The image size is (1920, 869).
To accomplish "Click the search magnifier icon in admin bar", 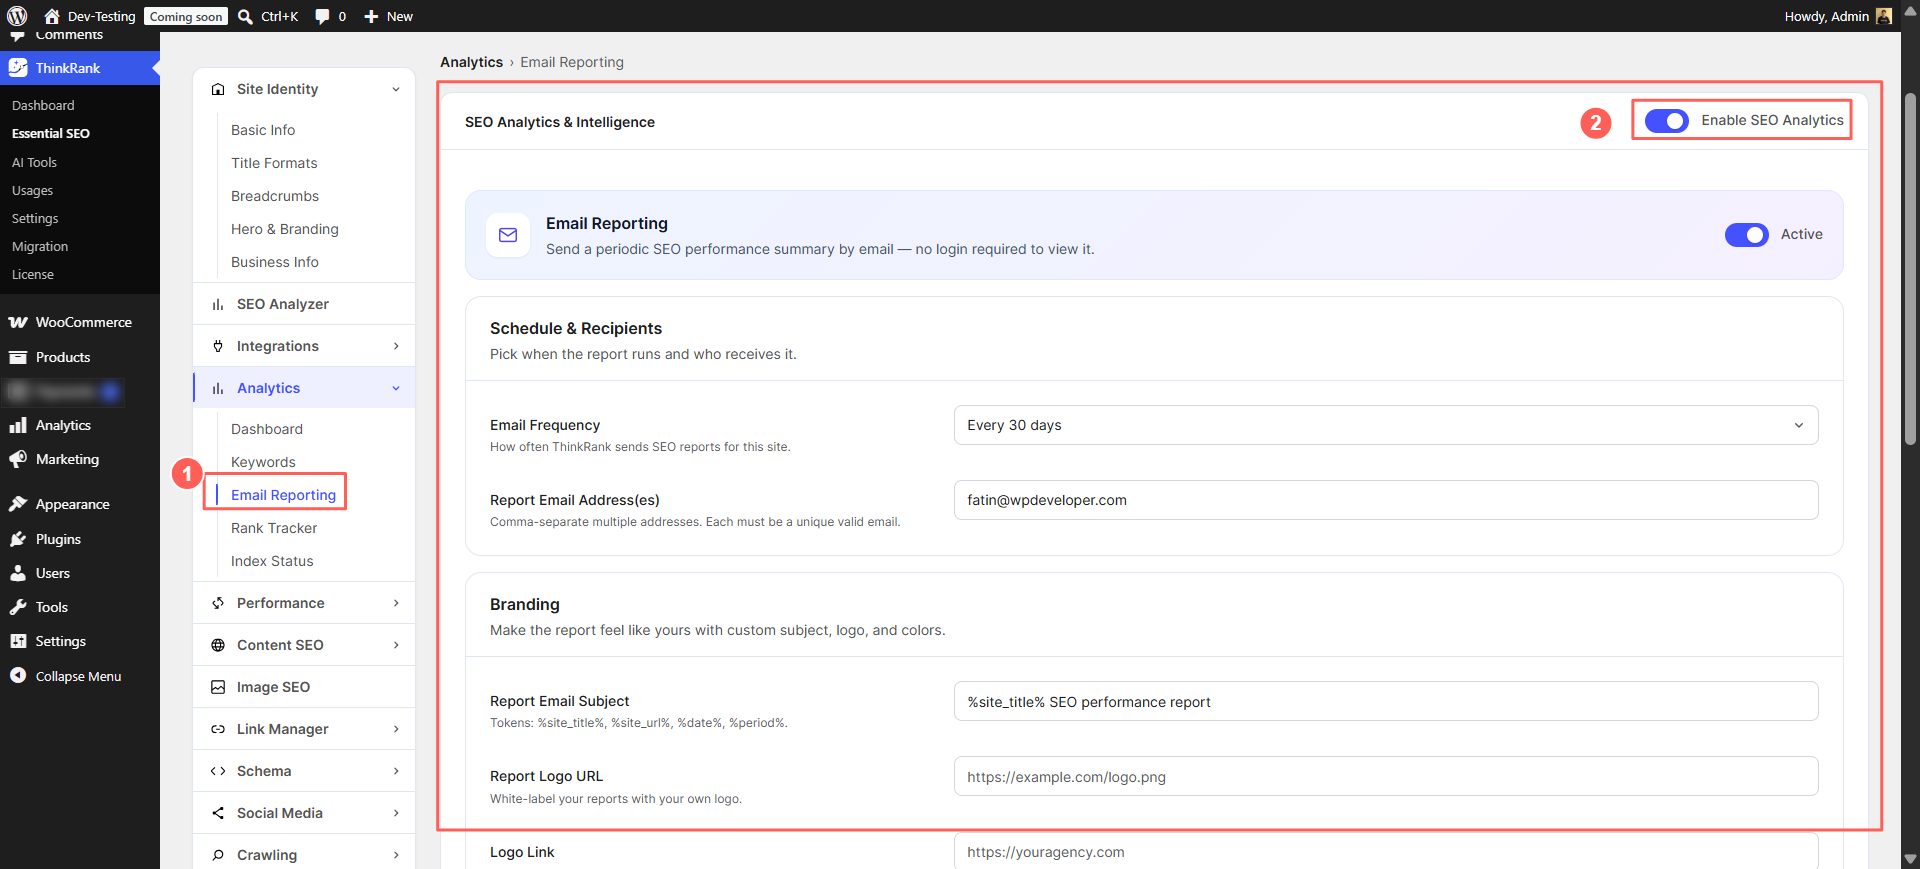I will click(245, 16).
